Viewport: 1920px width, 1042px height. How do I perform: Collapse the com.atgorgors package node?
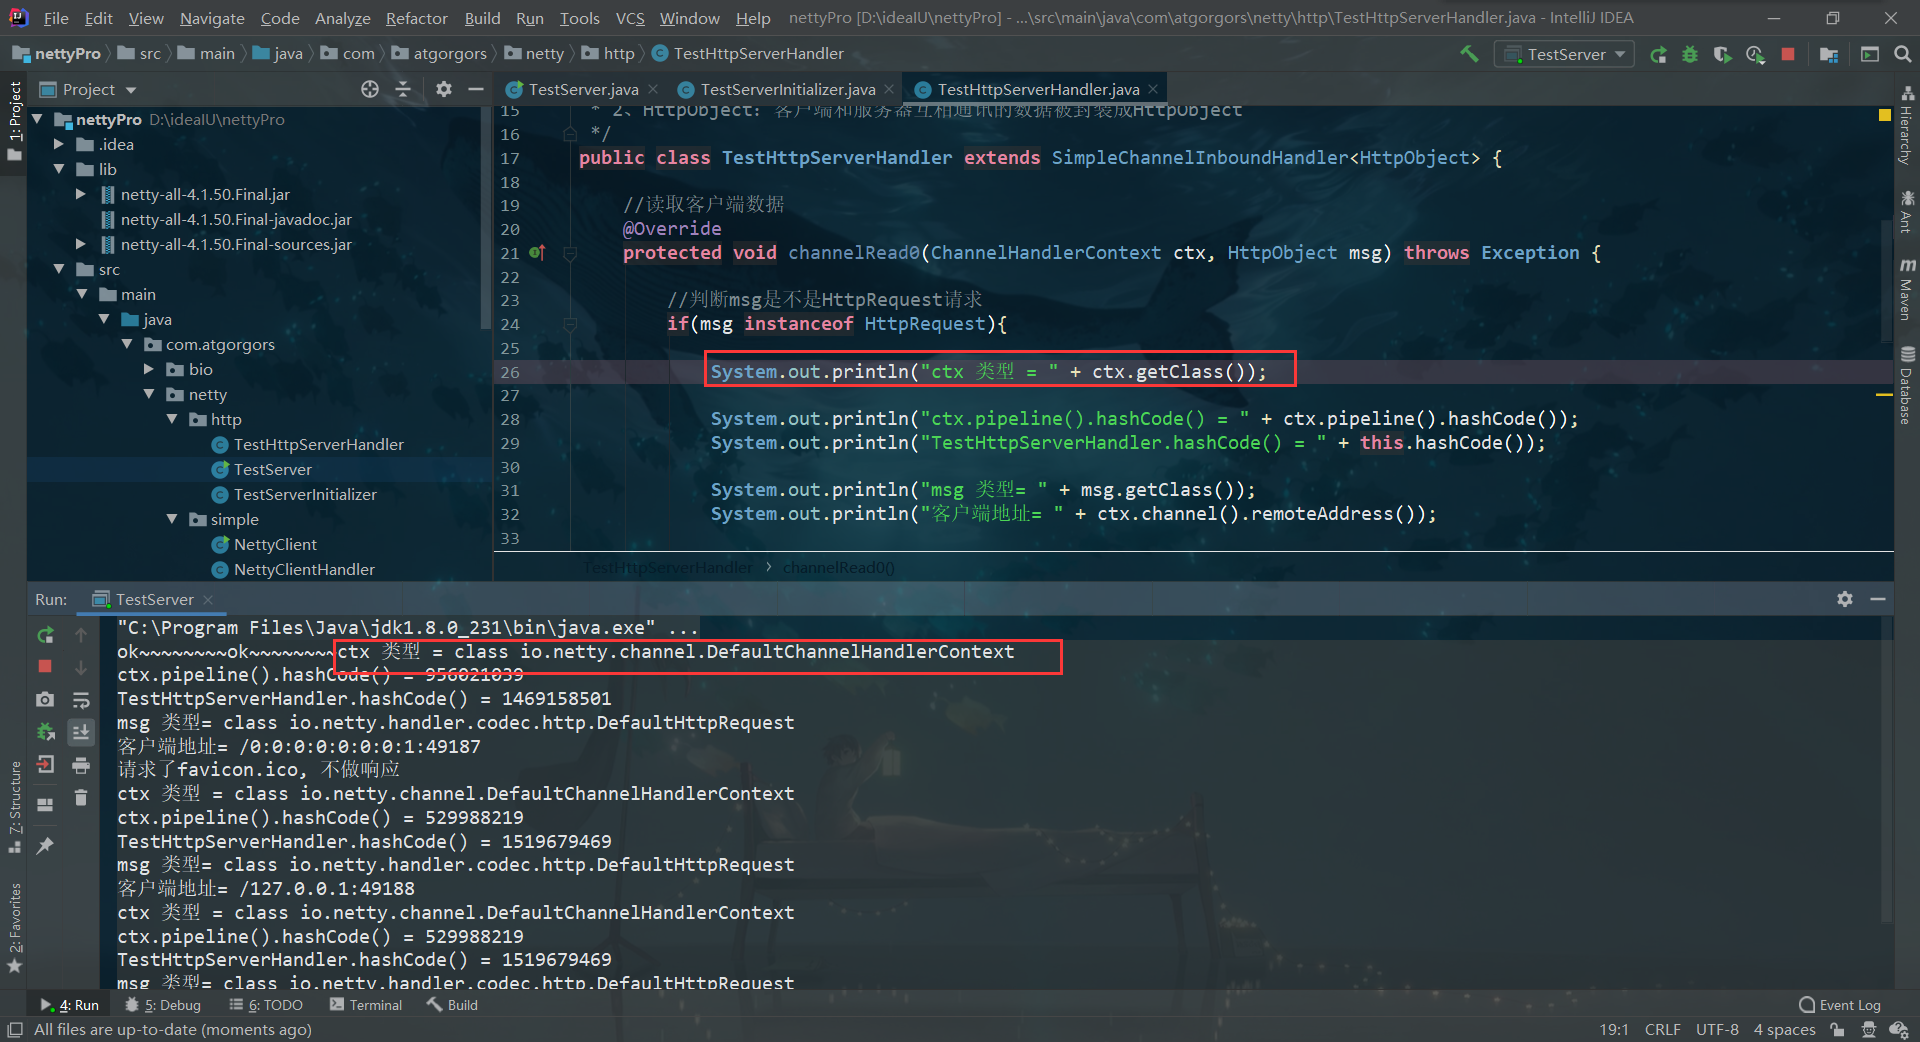pos(127,344)
